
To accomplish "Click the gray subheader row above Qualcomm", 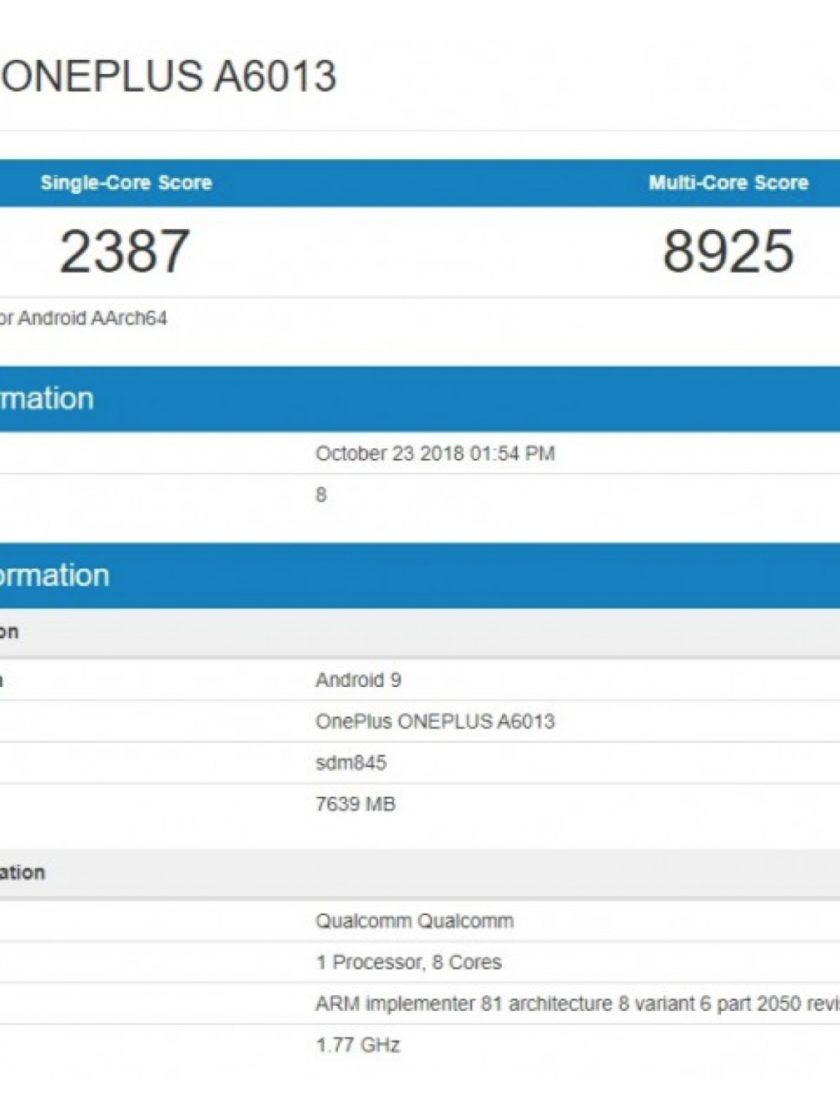I will point(420,872).
